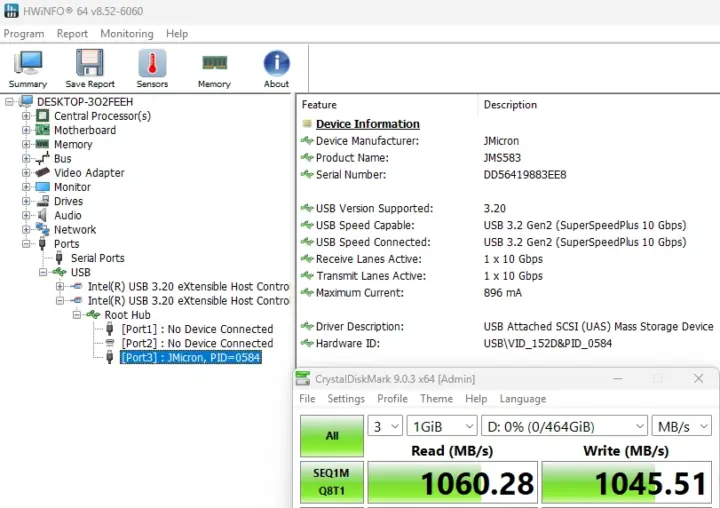Open CrystalDiskMark Settings menu
The width and height of the screenshot is (720, 508).
point(346,399)
